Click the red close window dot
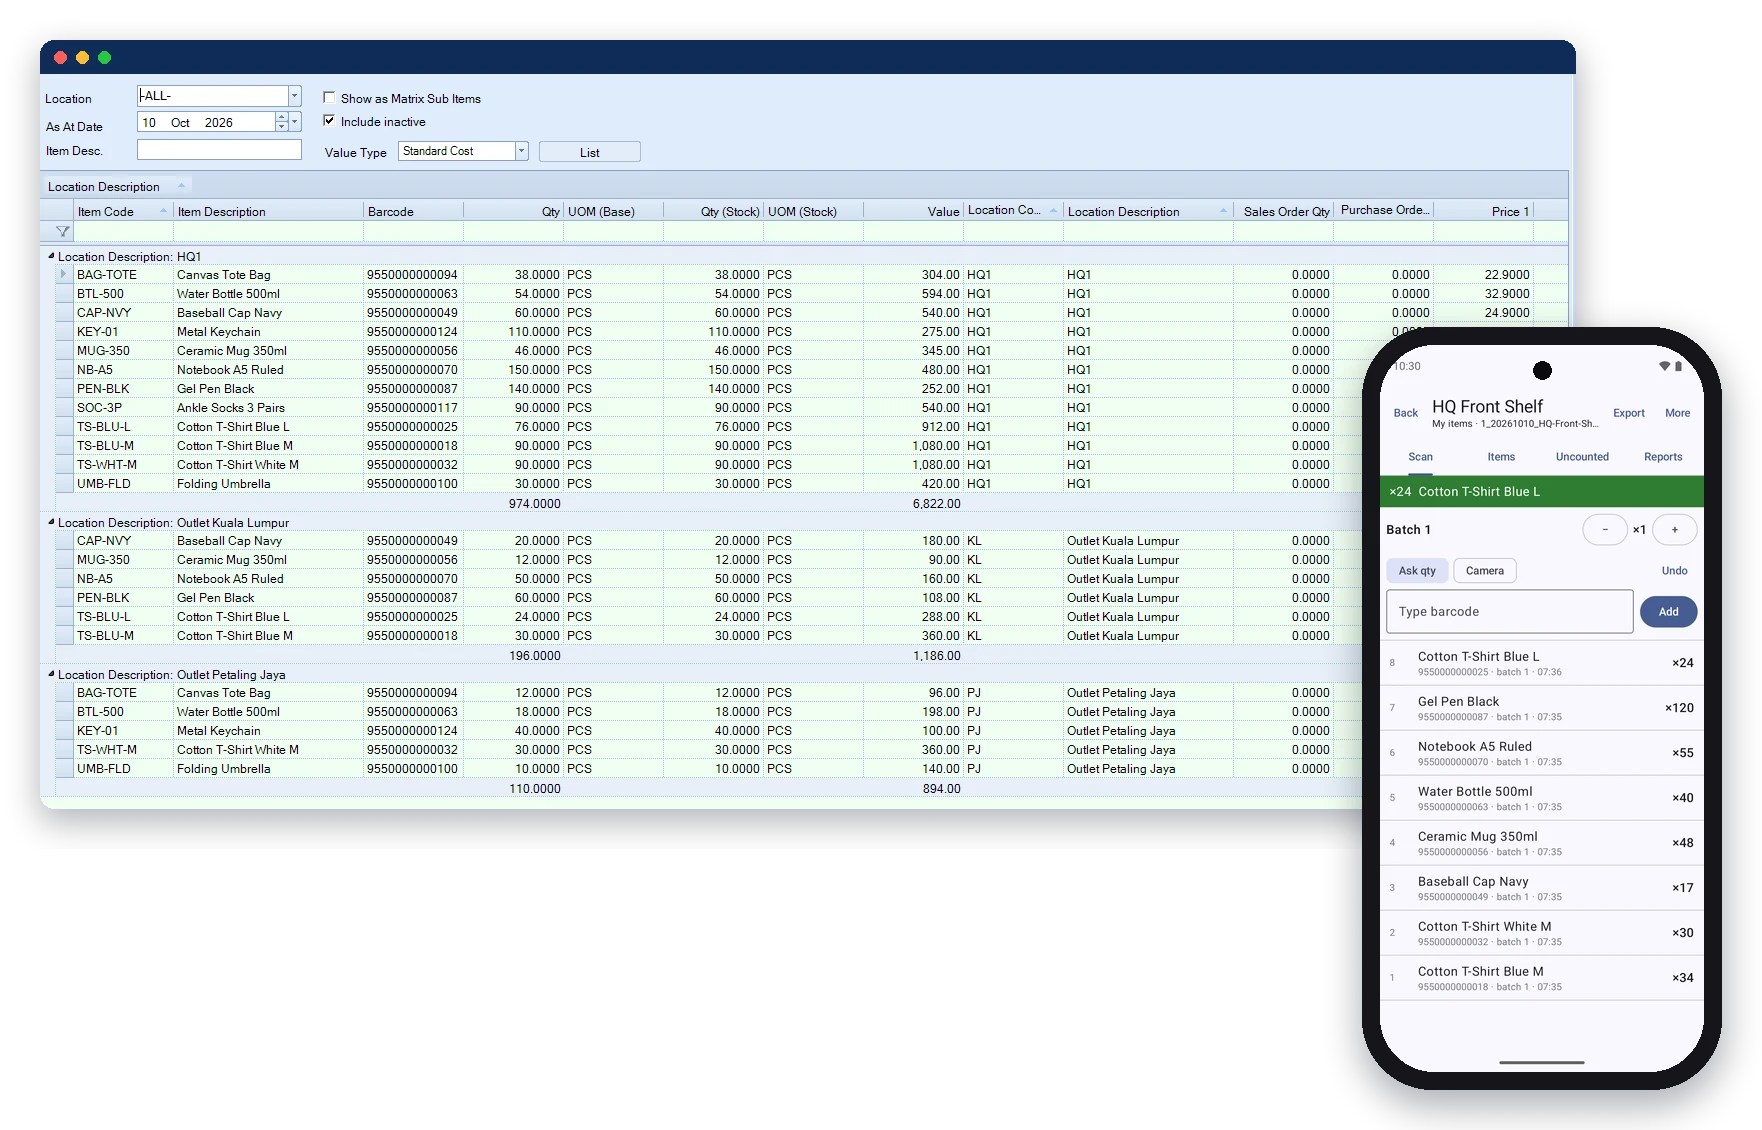 pyautogui.click(x=60, y=58)
